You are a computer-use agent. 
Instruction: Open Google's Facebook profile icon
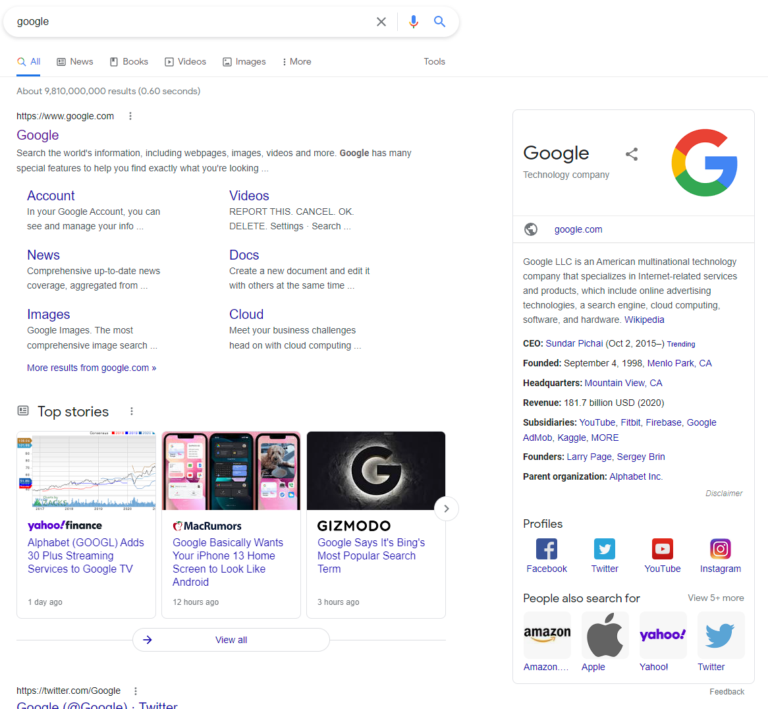pos(546,549)
